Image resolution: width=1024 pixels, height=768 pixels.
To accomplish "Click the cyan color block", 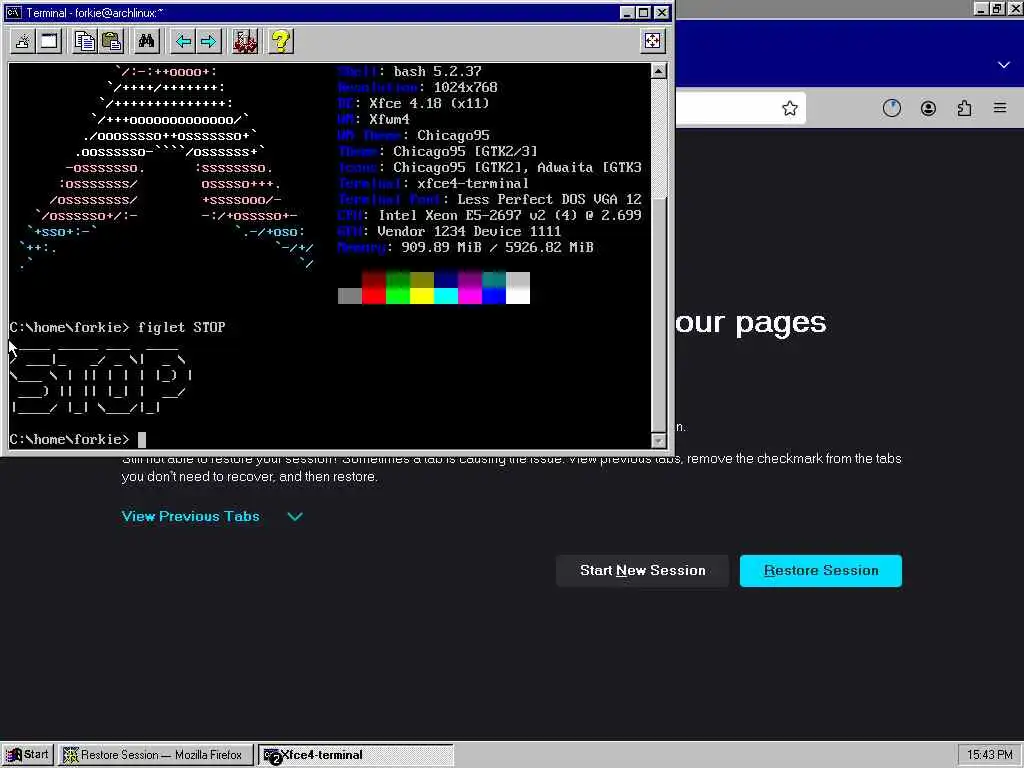I will (x=446, y=296).
